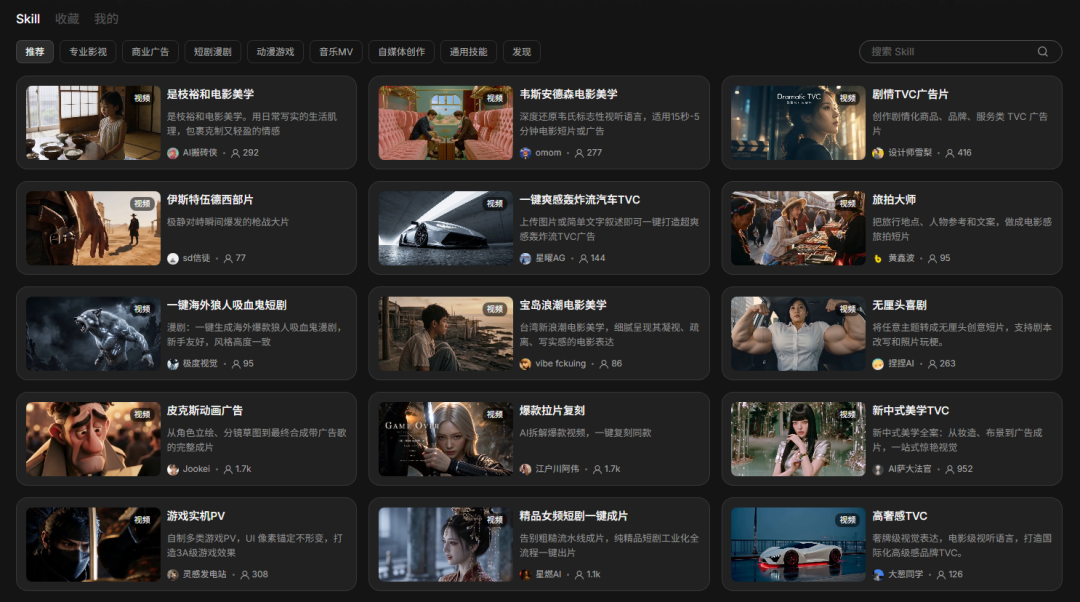Click the 皮克斯动画广告 title

205,411
